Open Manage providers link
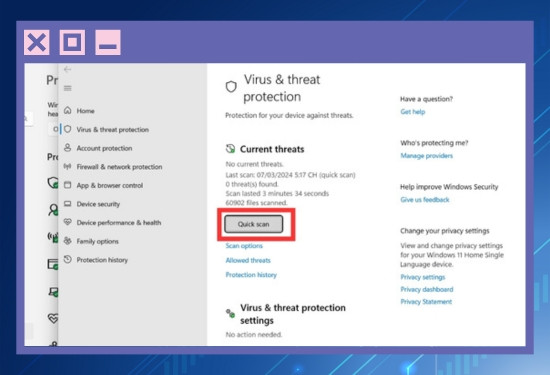550x375 pixels. tap(427, 155)
